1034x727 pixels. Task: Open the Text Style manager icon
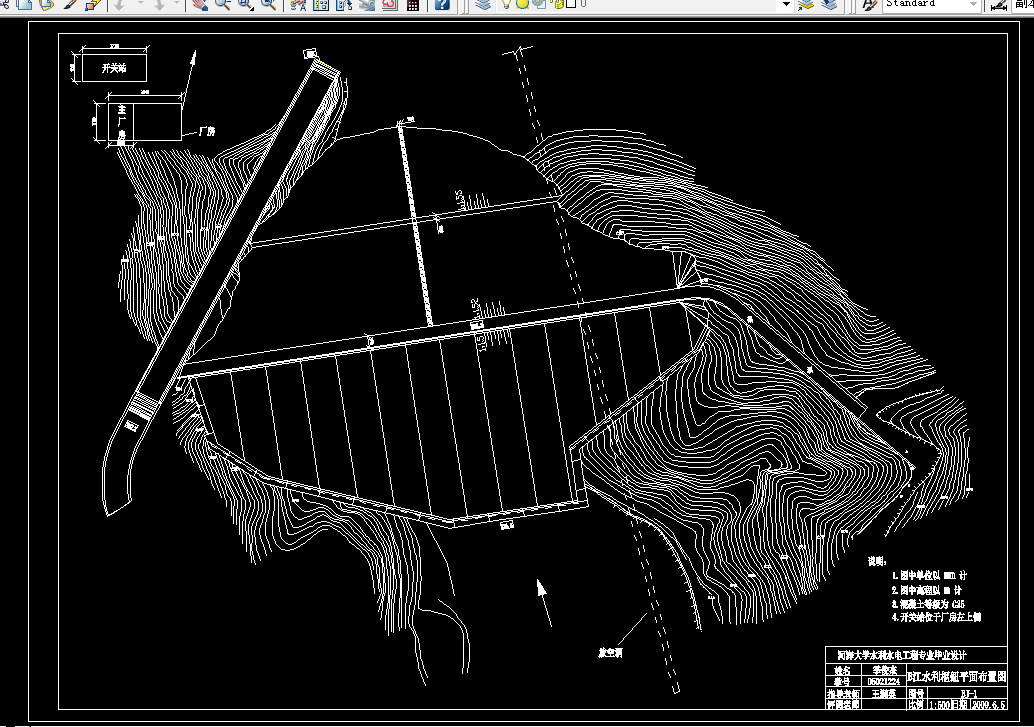(869, 5)
